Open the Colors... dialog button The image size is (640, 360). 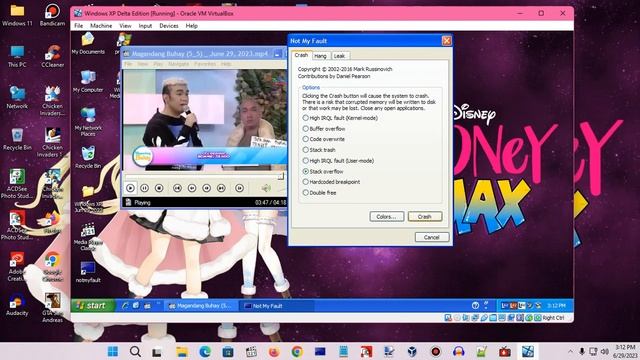pos(387,216)
